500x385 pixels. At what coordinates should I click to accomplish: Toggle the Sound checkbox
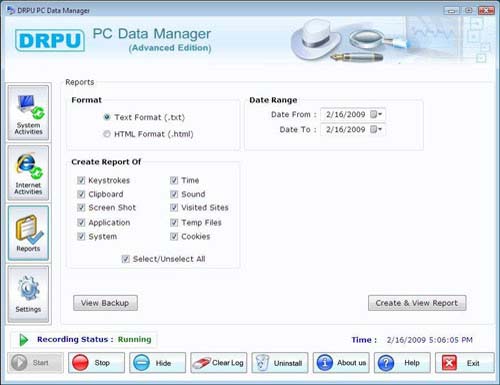174,194
